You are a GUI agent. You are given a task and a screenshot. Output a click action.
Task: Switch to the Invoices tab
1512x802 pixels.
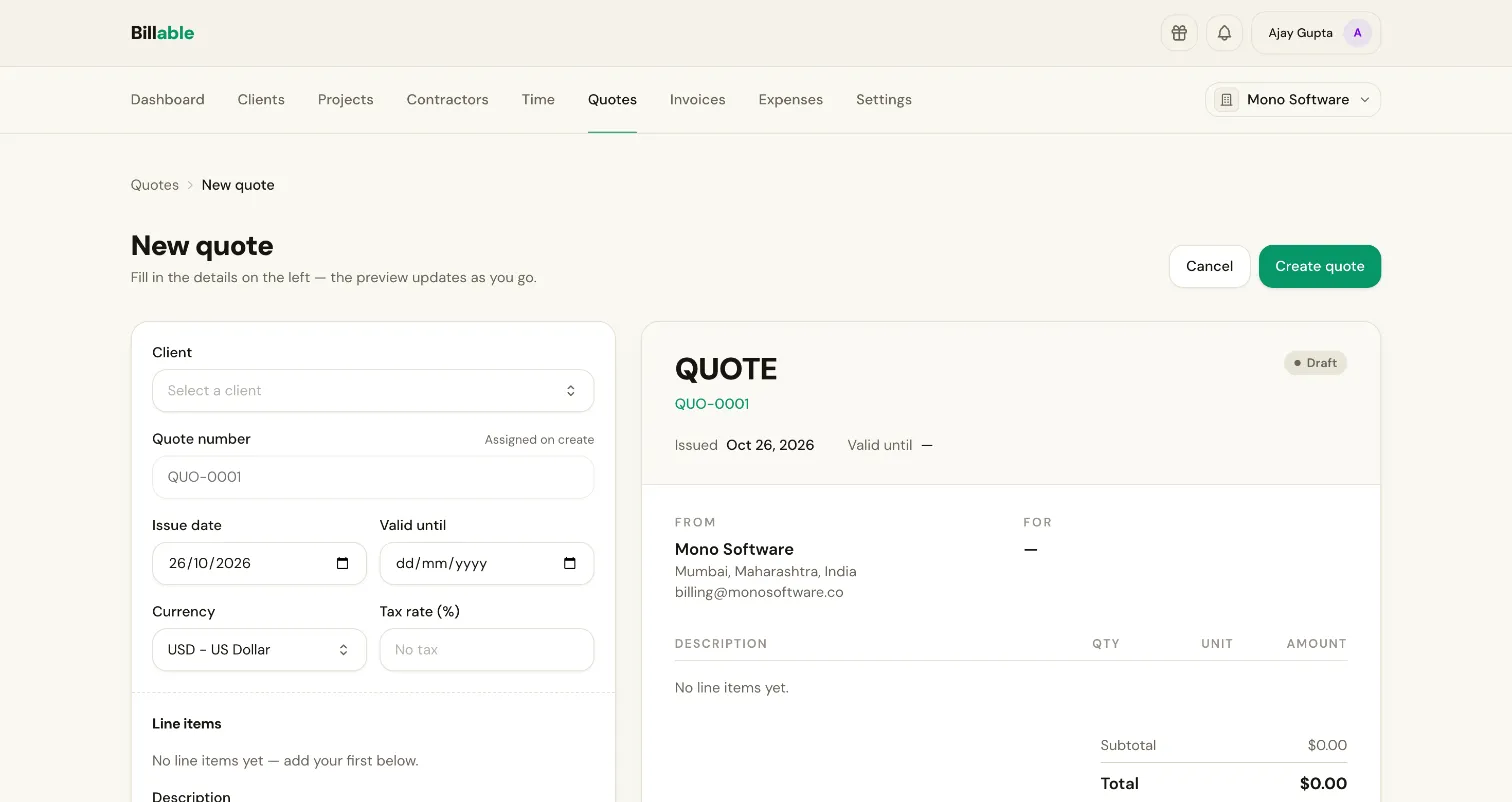tap(698, 100)
